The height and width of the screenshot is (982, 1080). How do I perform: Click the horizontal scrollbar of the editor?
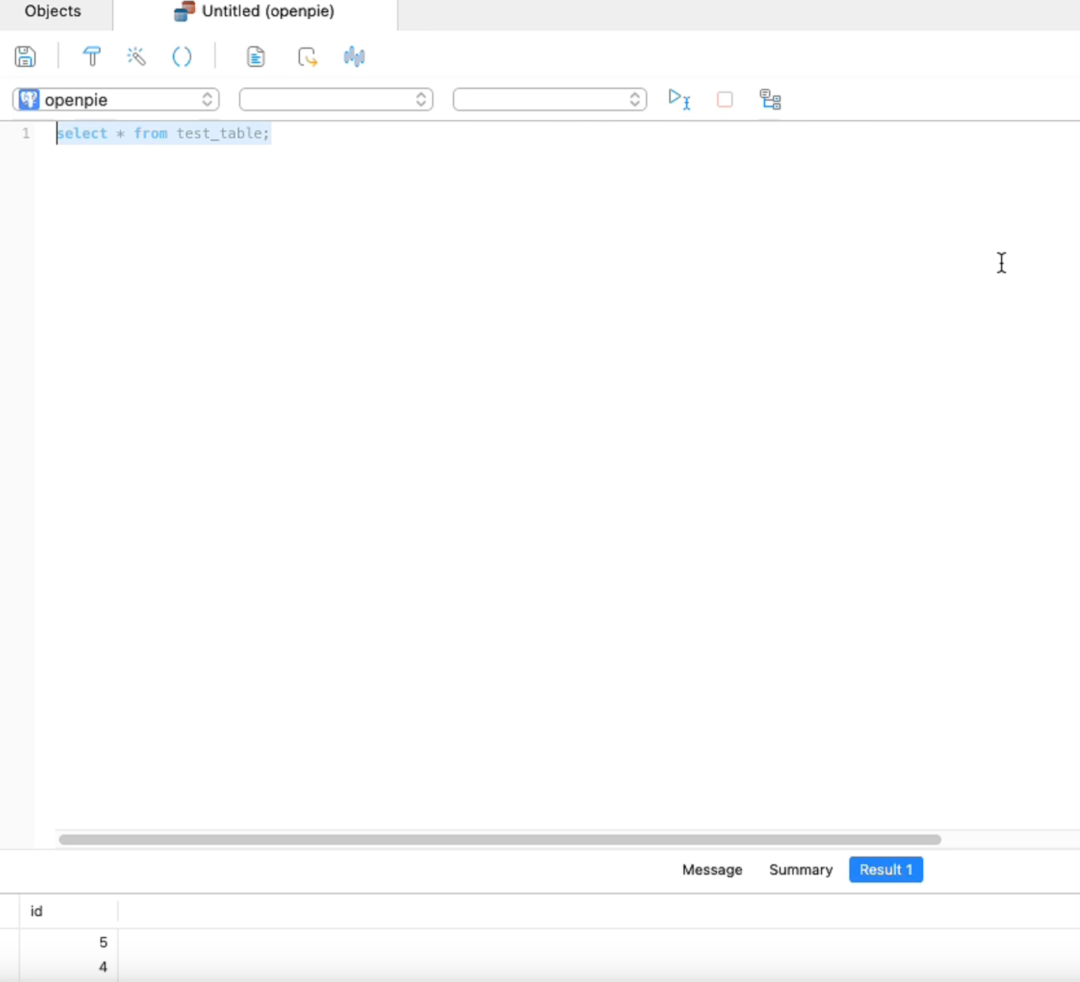[x=500, y=839]
